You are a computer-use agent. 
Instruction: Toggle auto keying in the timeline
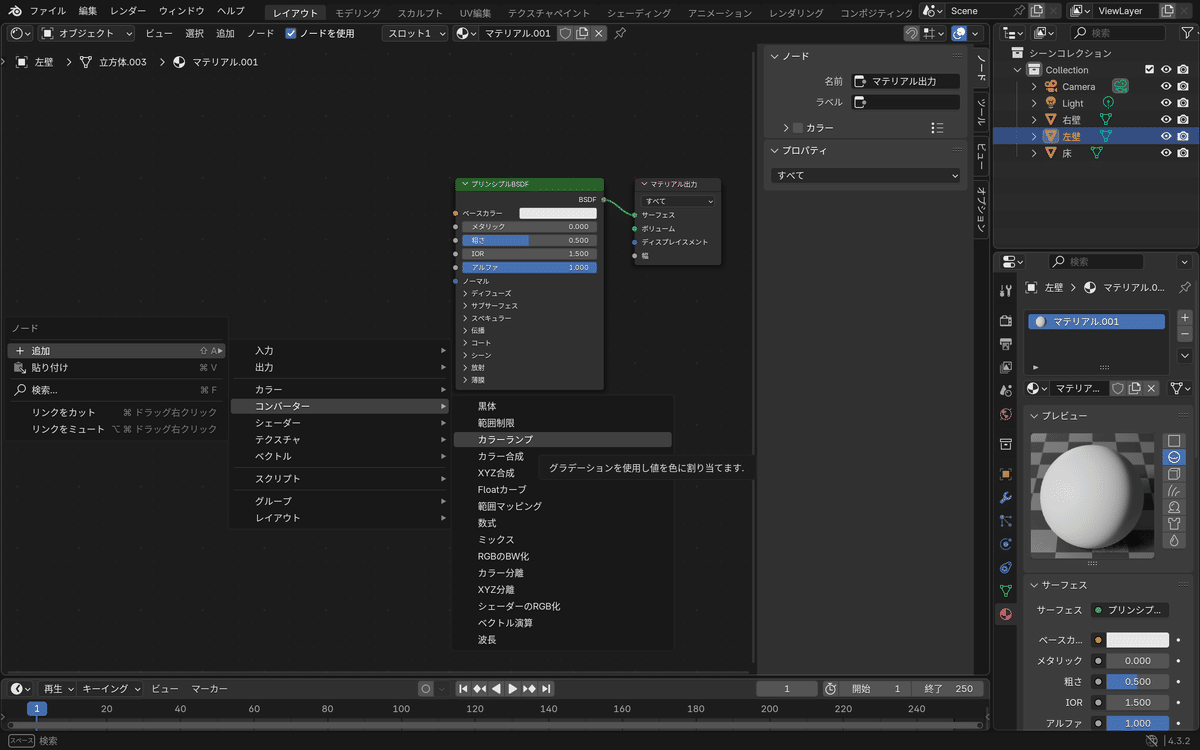(x=426, y=689)
